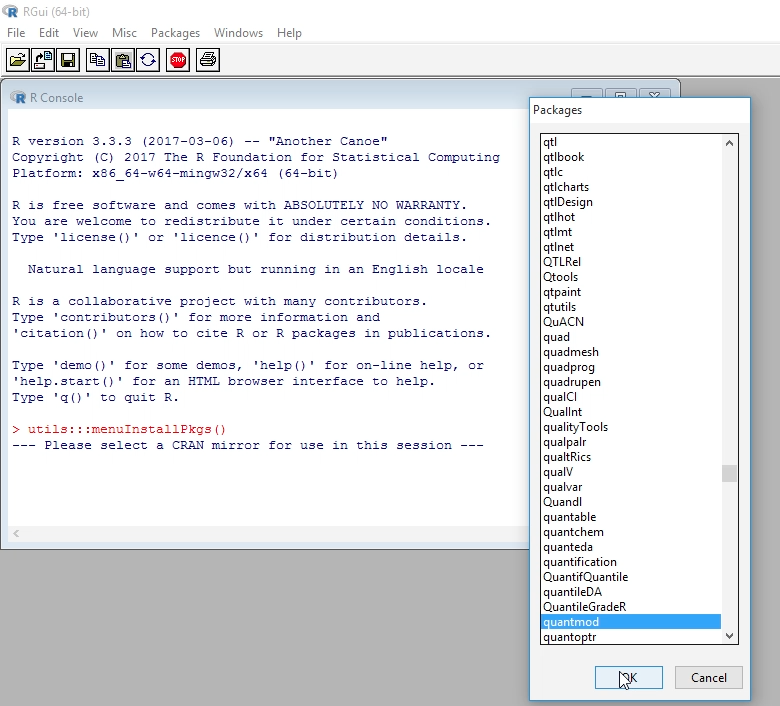Select the quantileDA package
Screen dimensions: 780x706
(630, 592)
